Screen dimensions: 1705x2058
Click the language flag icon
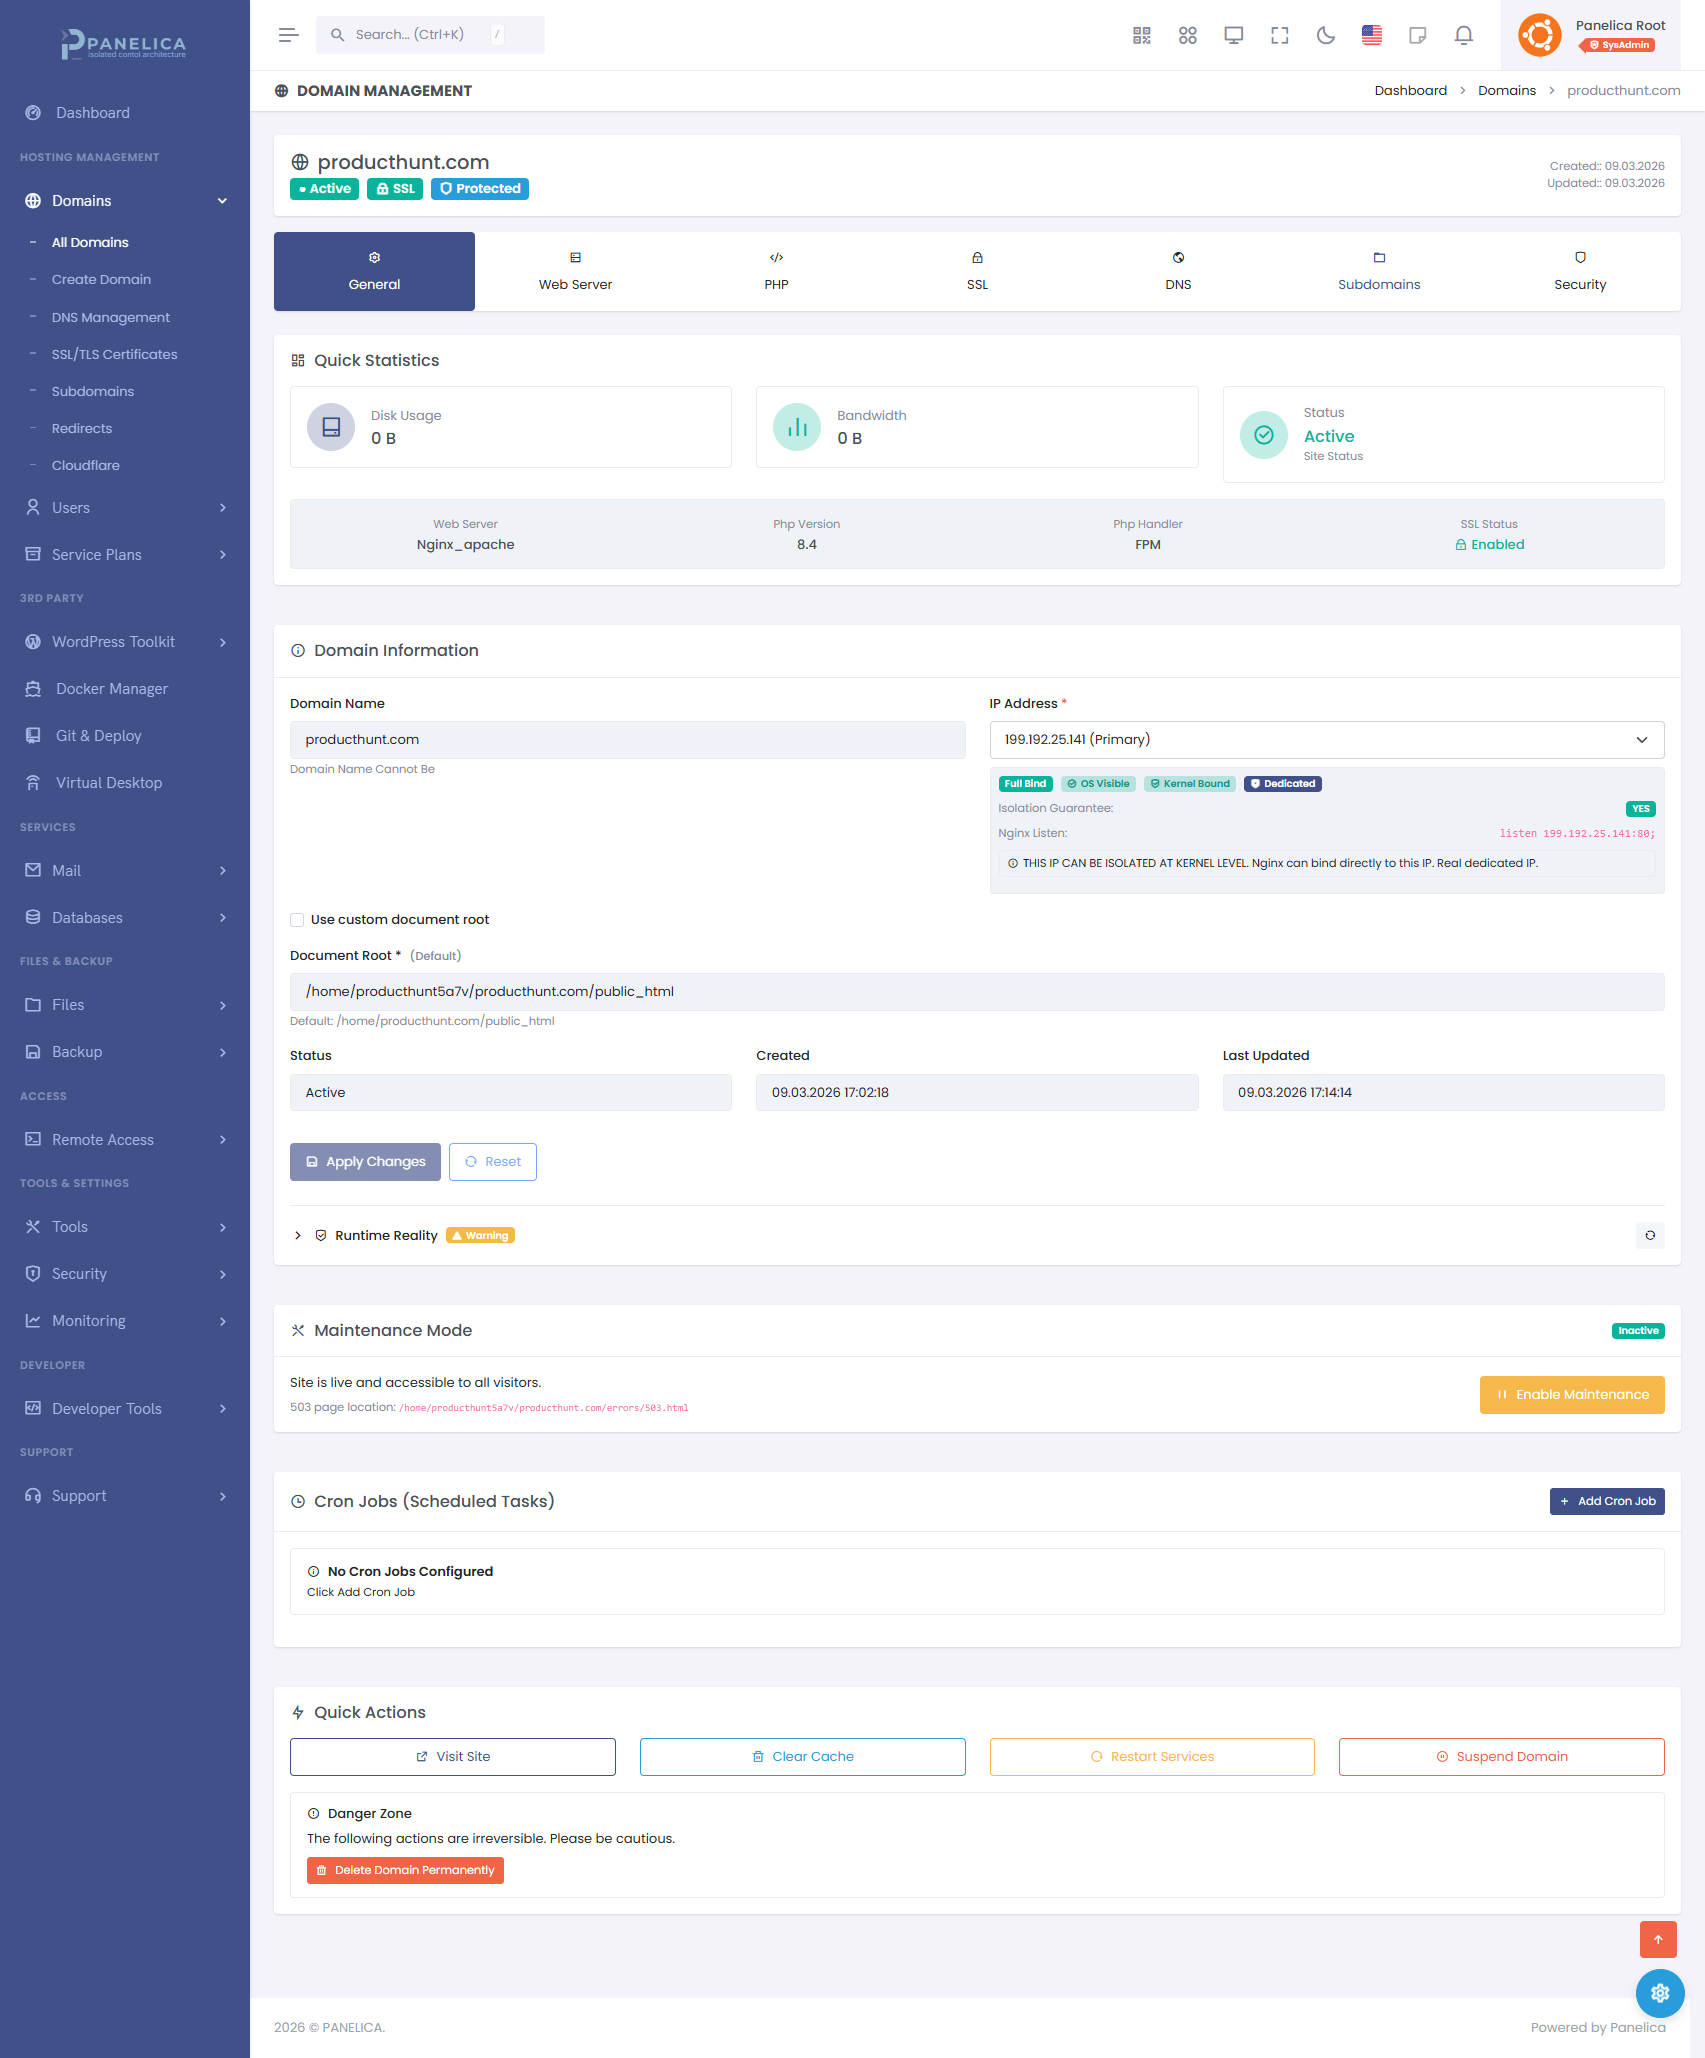1371,35
